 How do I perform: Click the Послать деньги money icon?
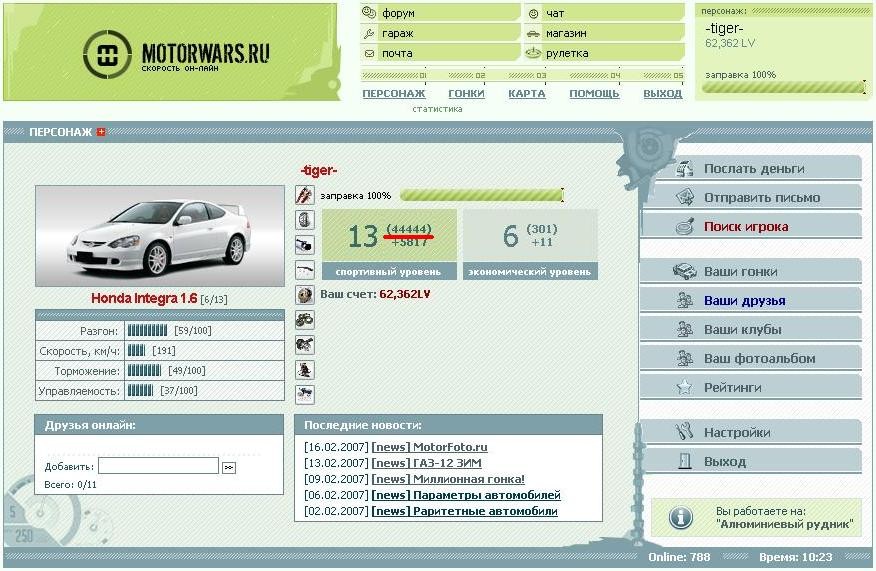pos(684,168)
